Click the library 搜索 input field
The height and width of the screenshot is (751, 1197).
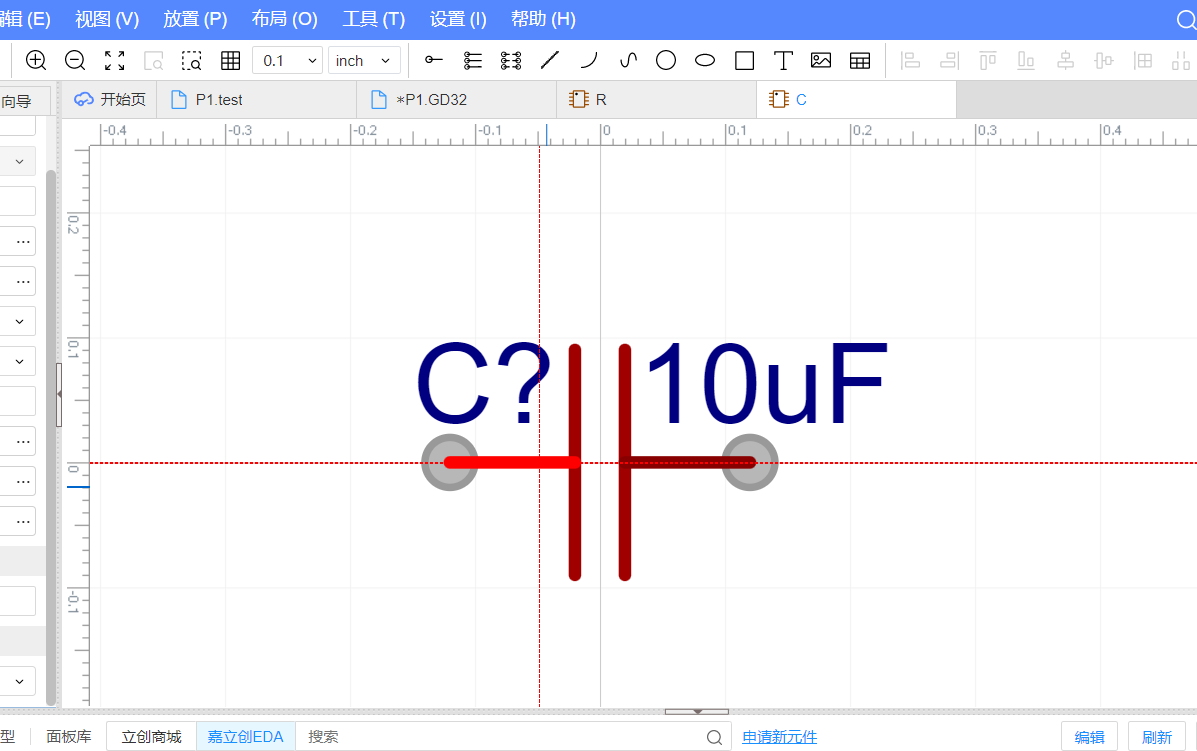500,737
